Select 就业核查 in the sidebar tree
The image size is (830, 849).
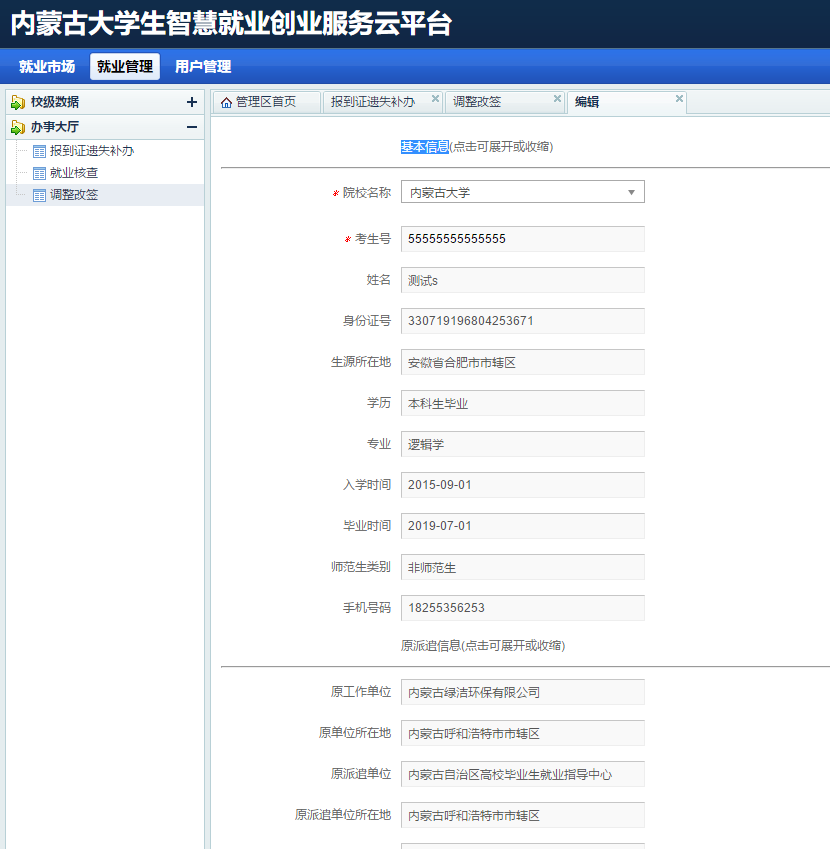click(x=74, y=173)
